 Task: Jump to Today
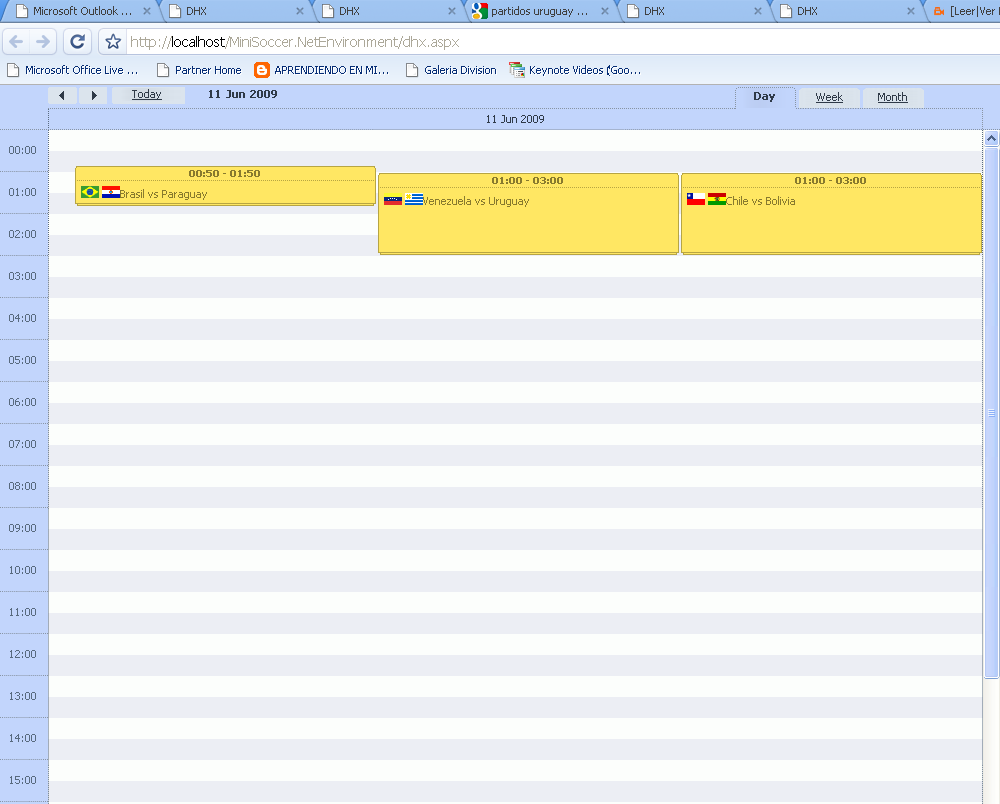147,95
